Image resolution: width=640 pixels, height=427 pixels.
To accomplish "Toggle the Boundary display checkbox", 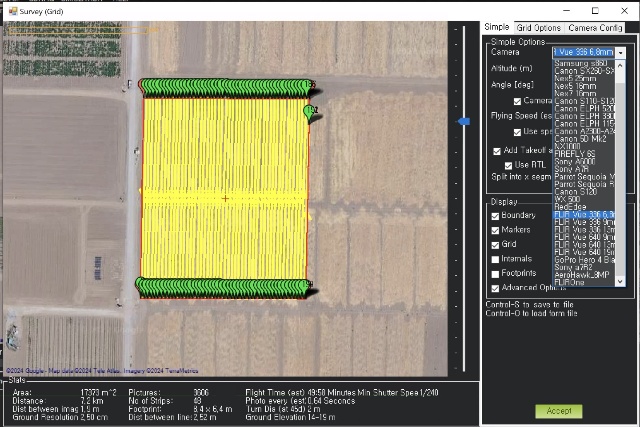I will coord(495,215).
